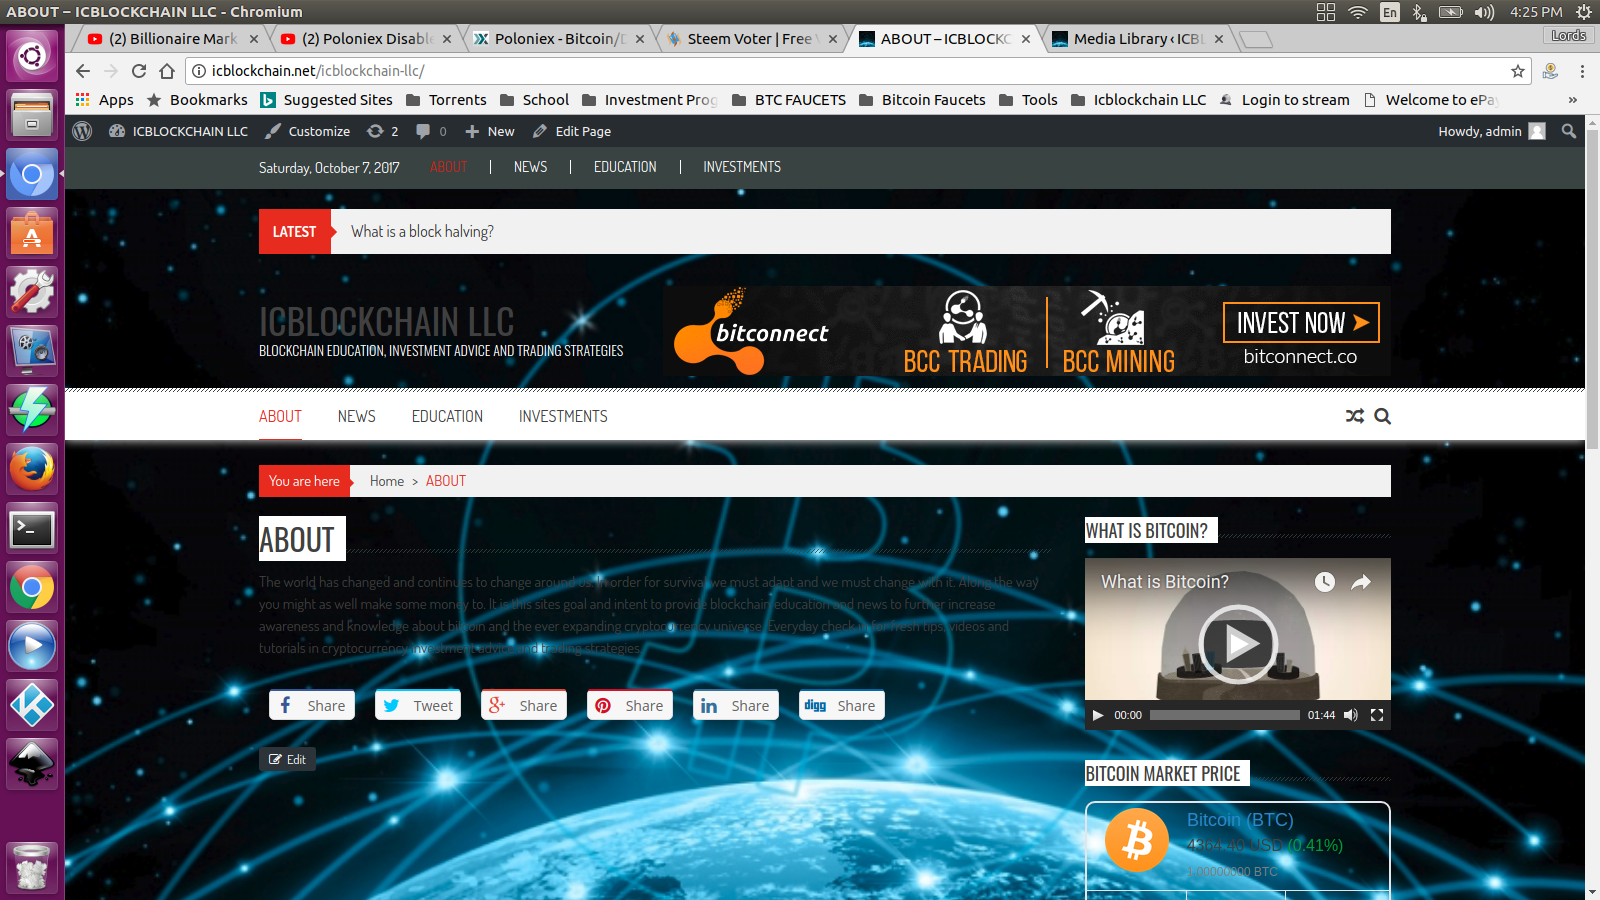Share page on Facebook
This screenshot has width=1600, height=900.
click(x=312, y=705)
